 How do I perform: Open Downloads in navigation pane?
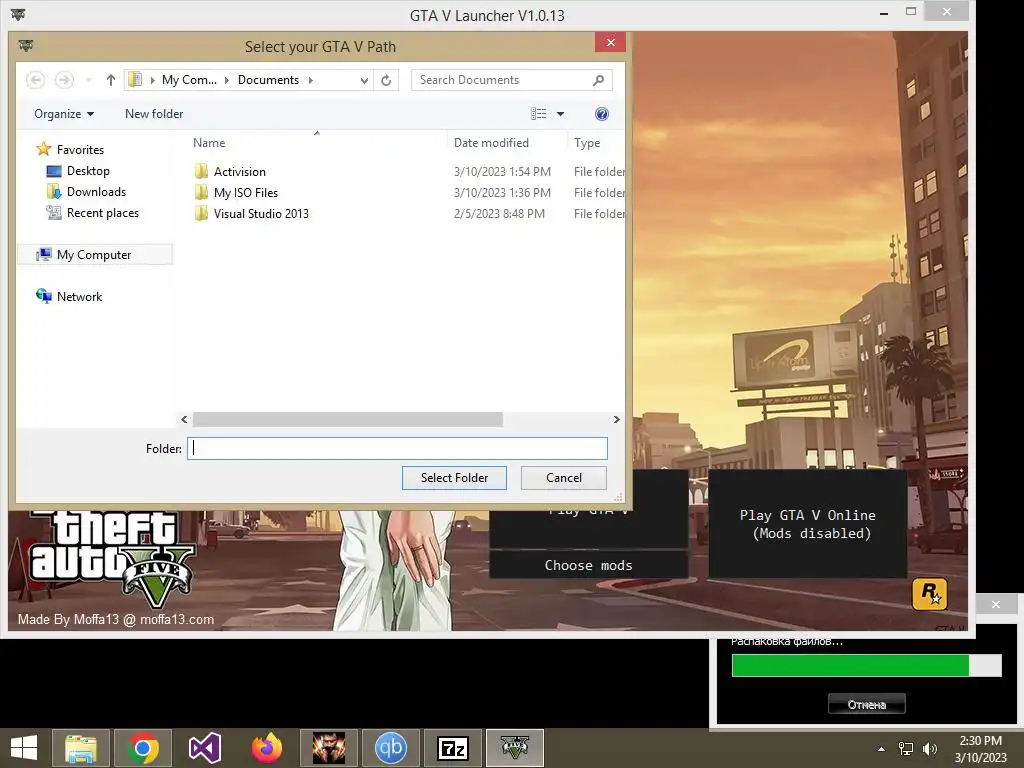(x=96, y=191)
